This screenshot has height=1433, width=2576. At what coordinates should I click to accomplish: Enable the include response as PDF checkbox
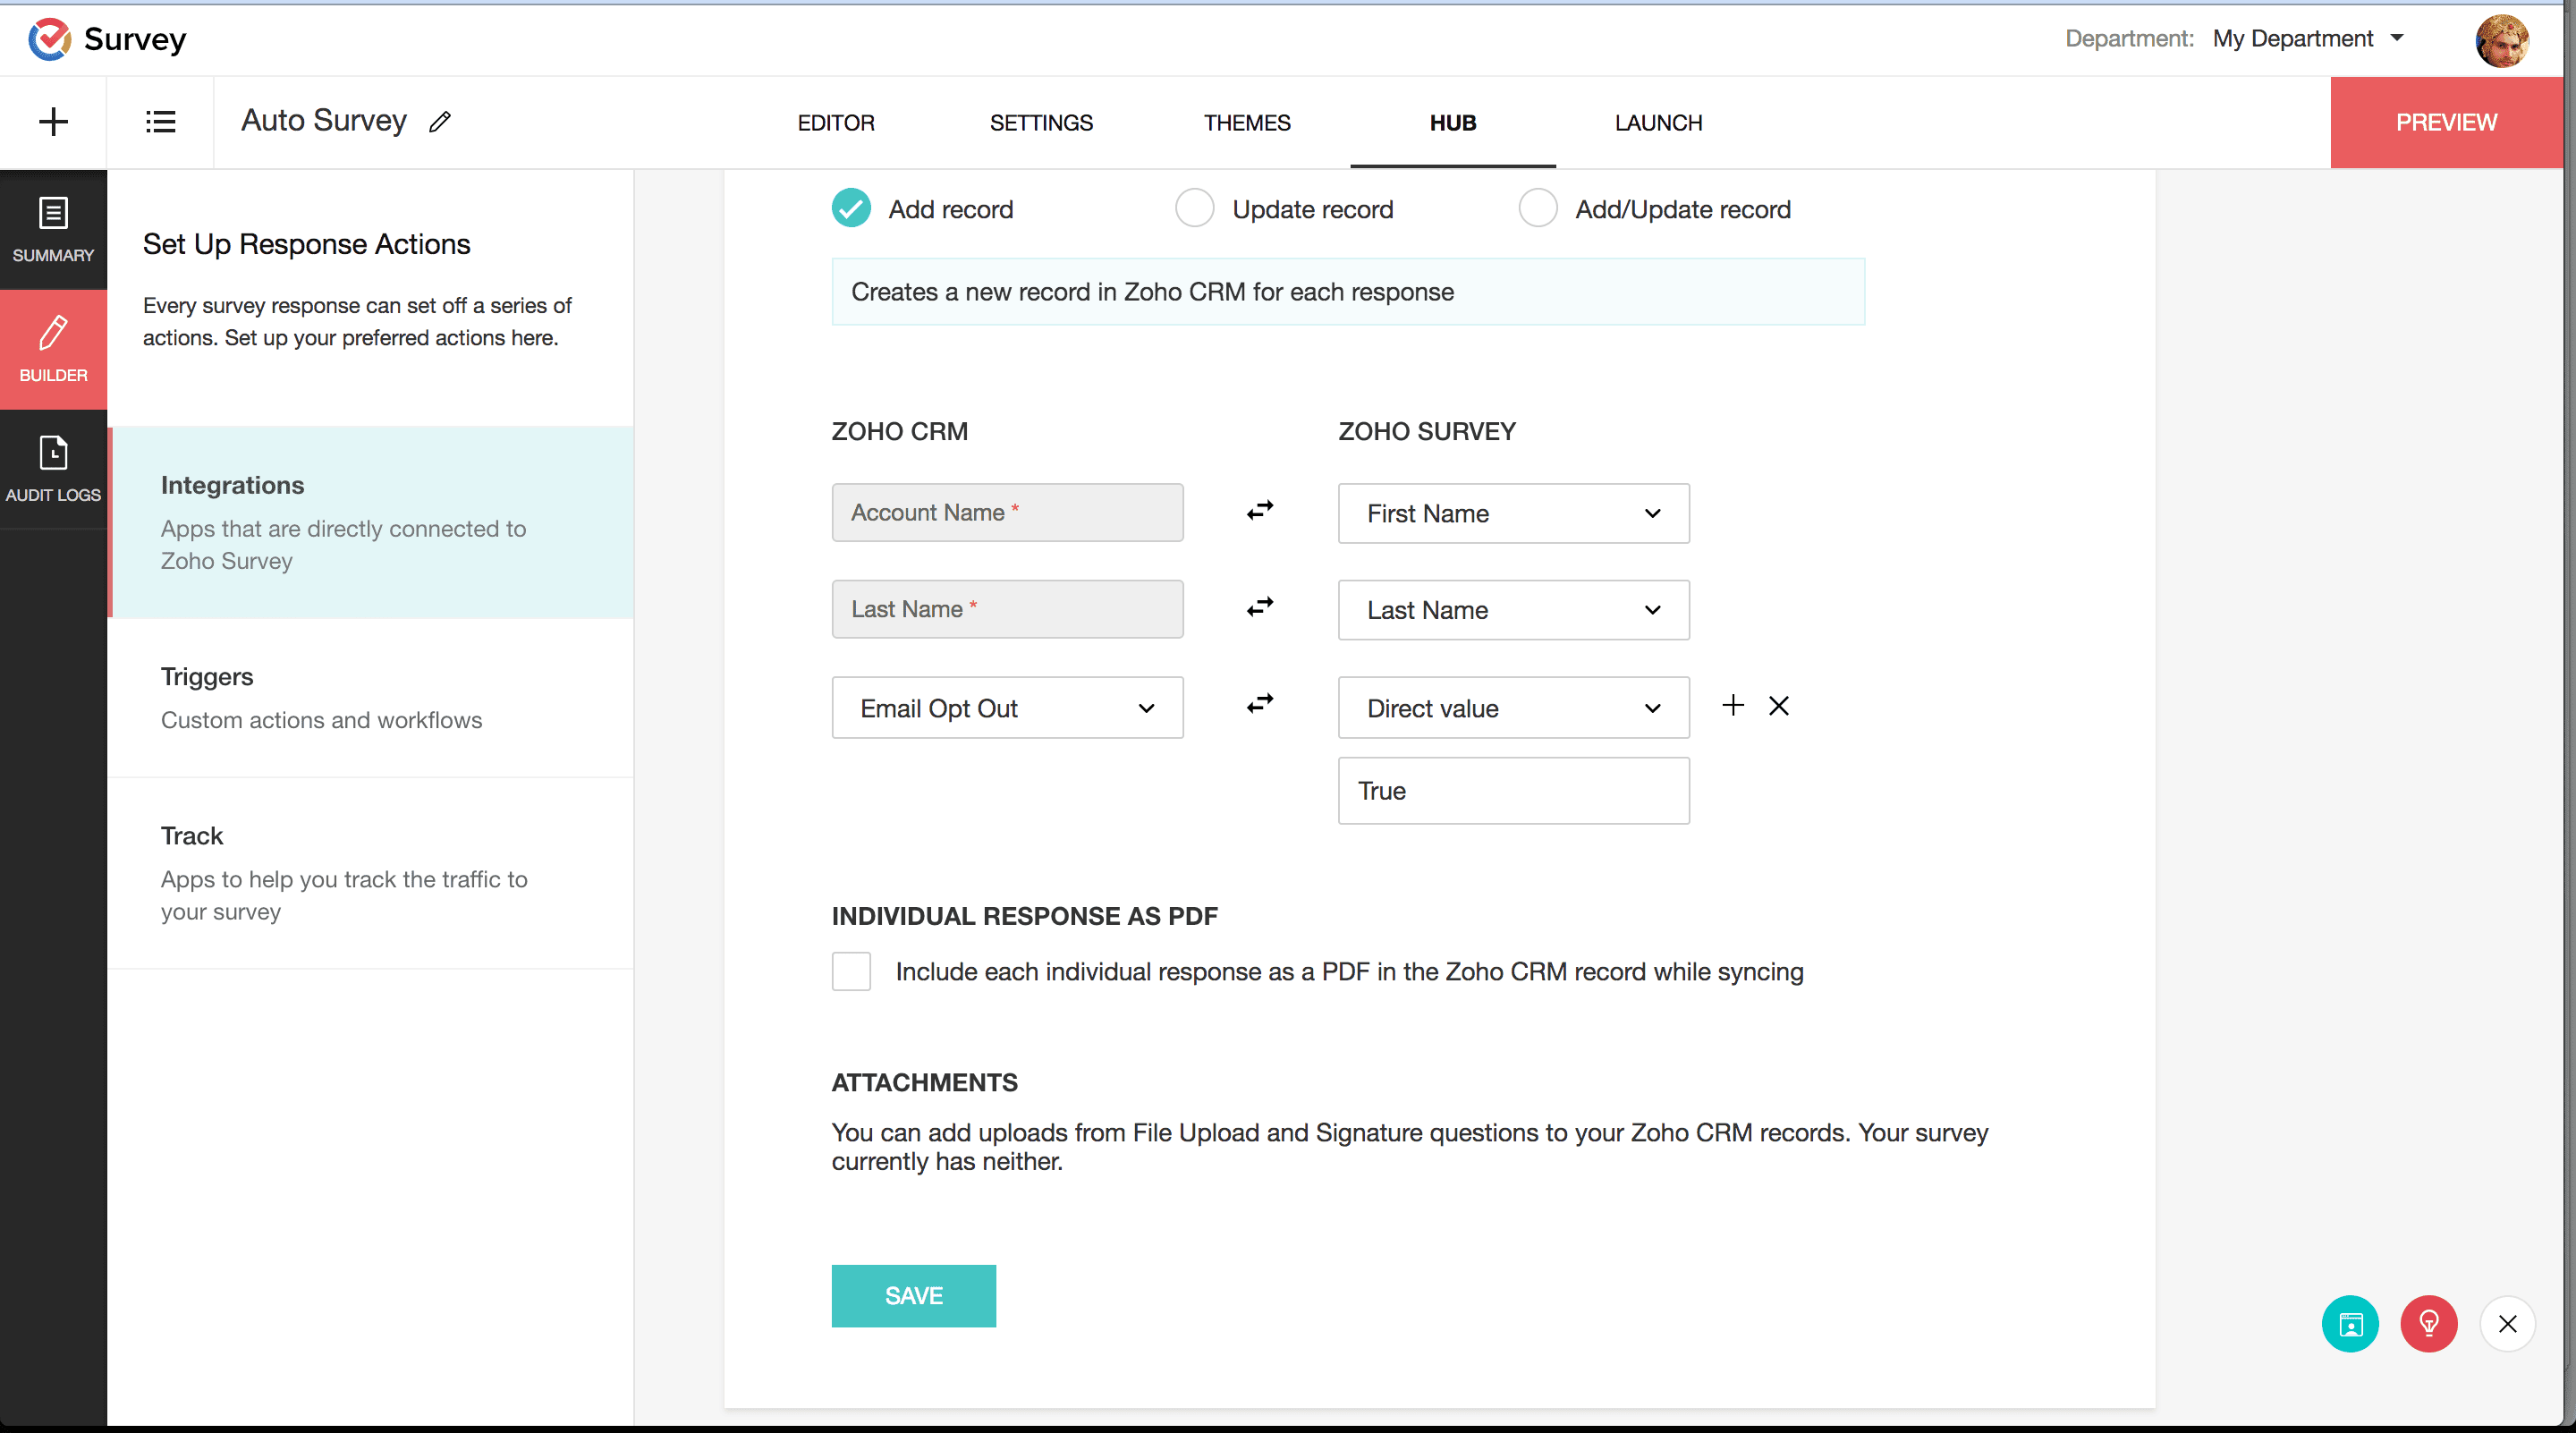(851, 971)
